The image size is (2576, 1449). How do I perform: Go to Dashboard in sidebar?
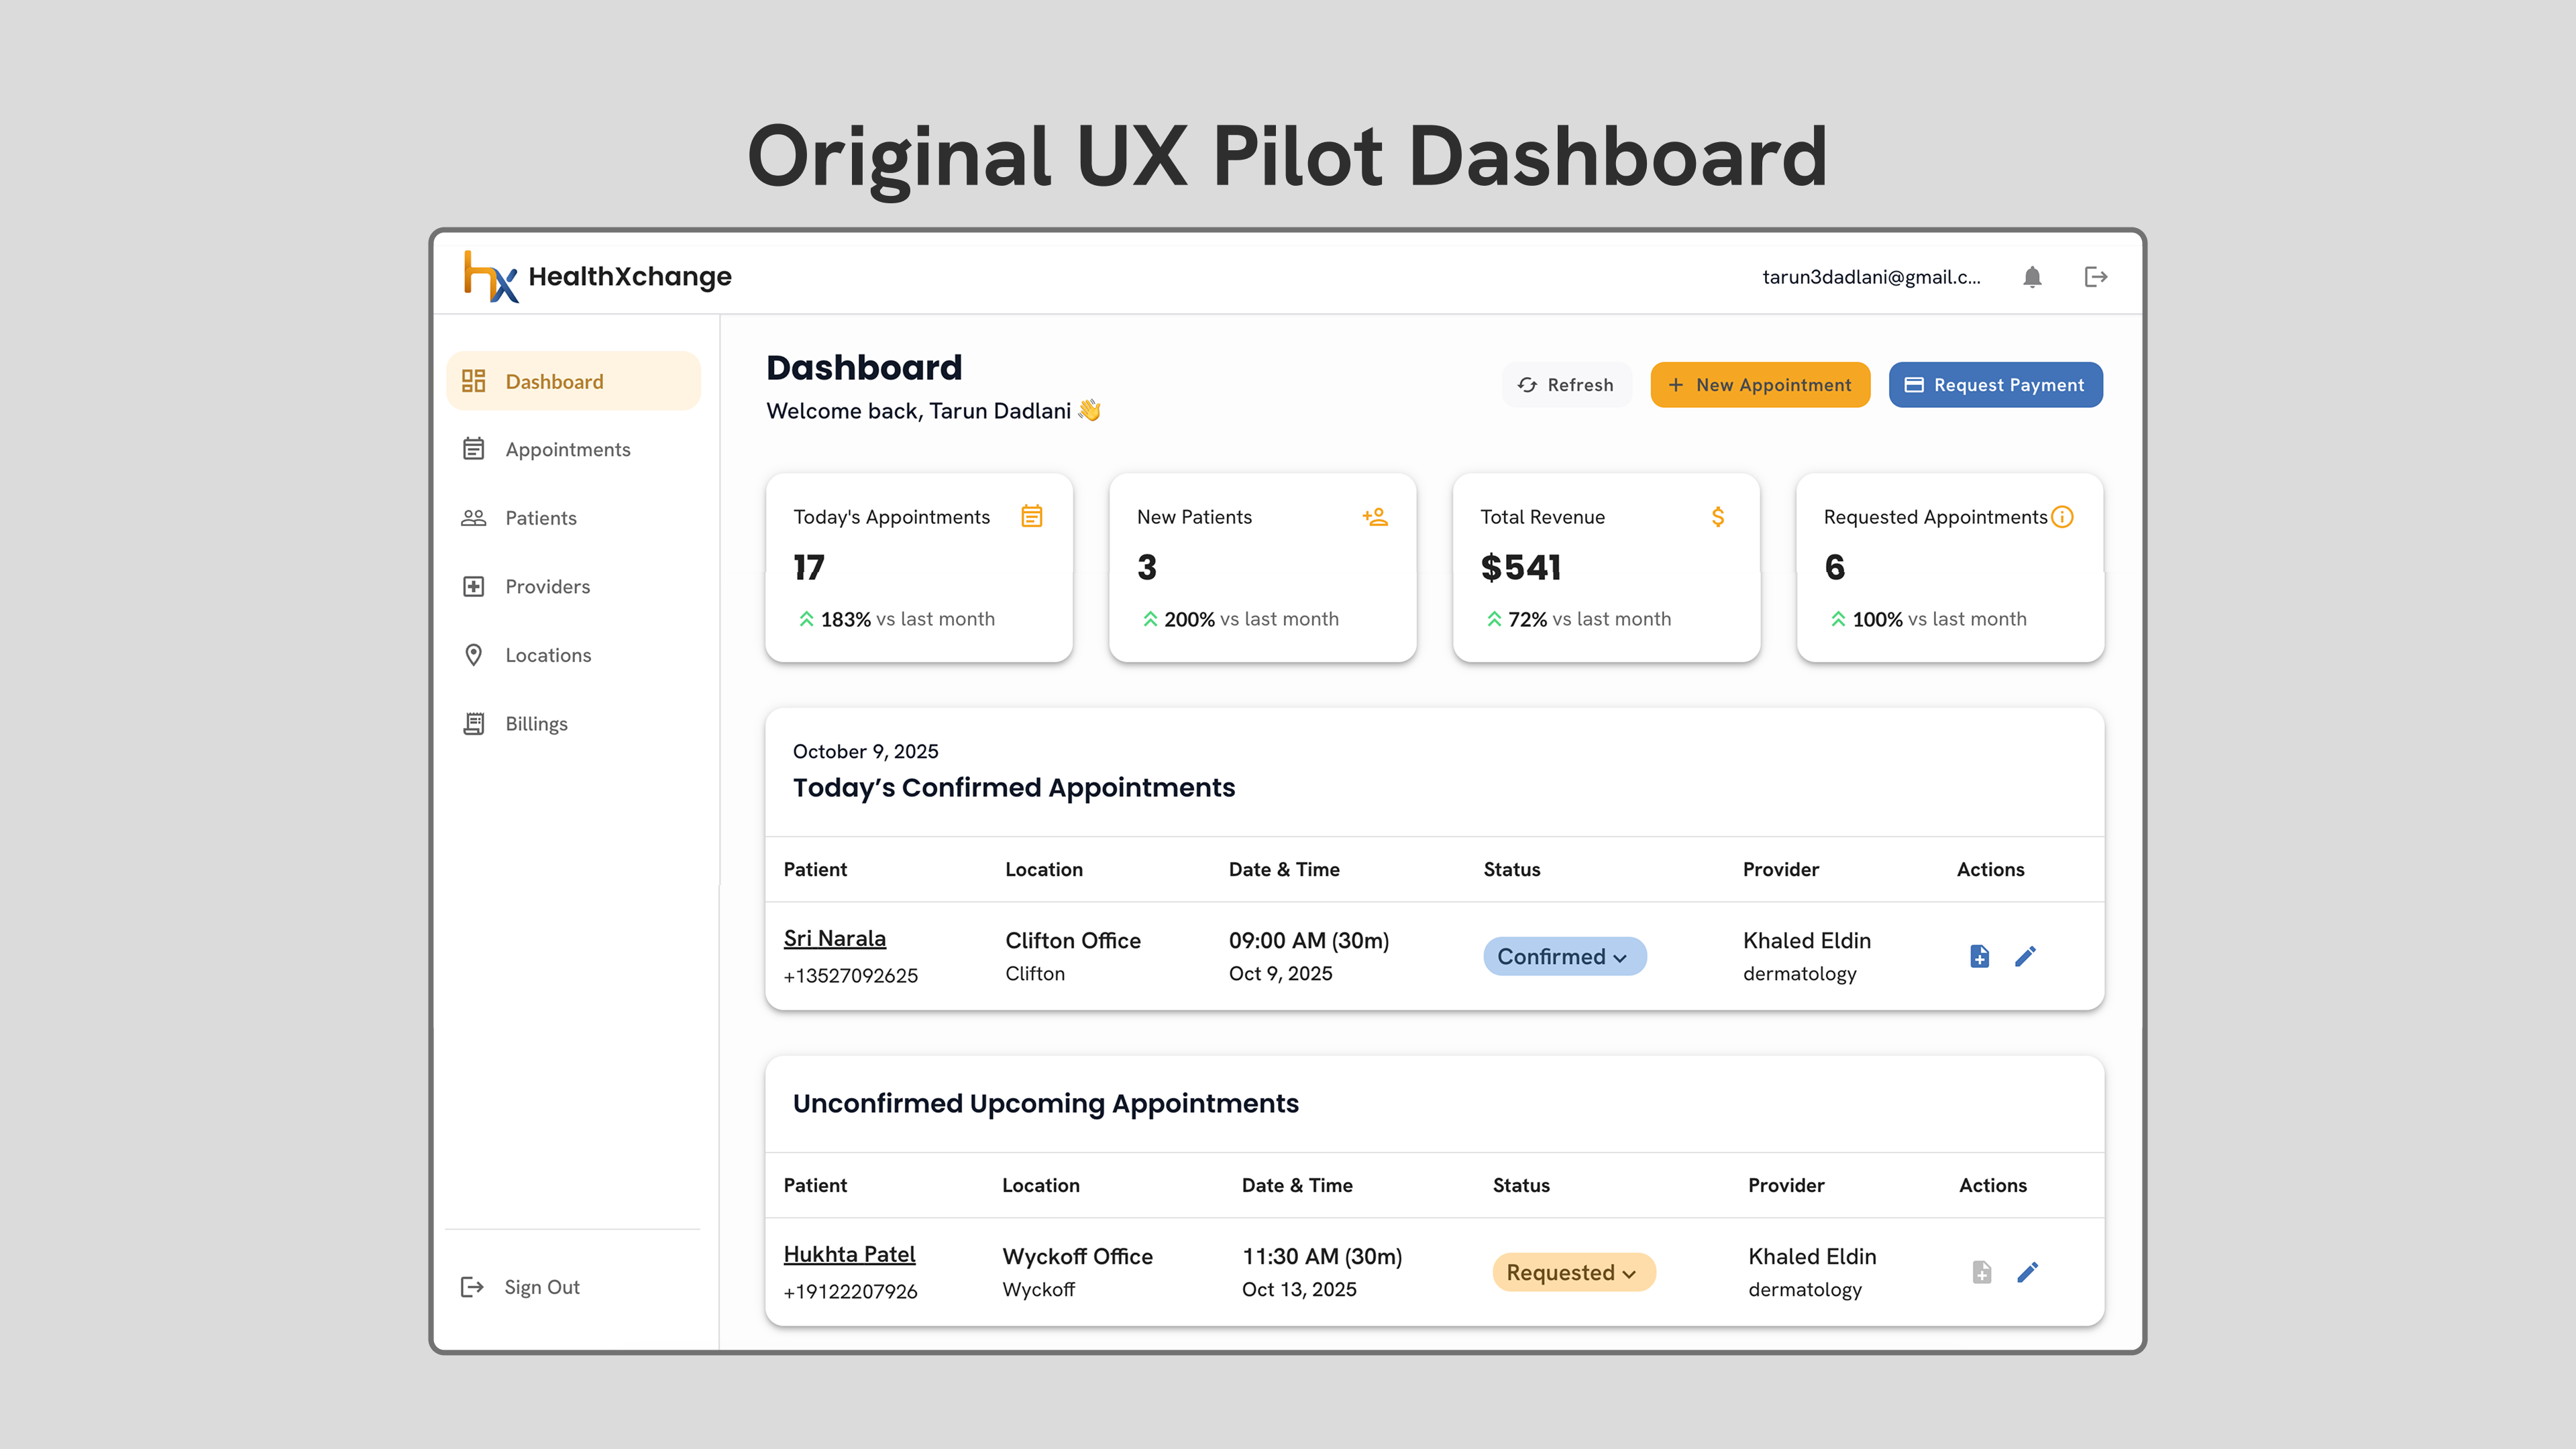coord(573,381)
